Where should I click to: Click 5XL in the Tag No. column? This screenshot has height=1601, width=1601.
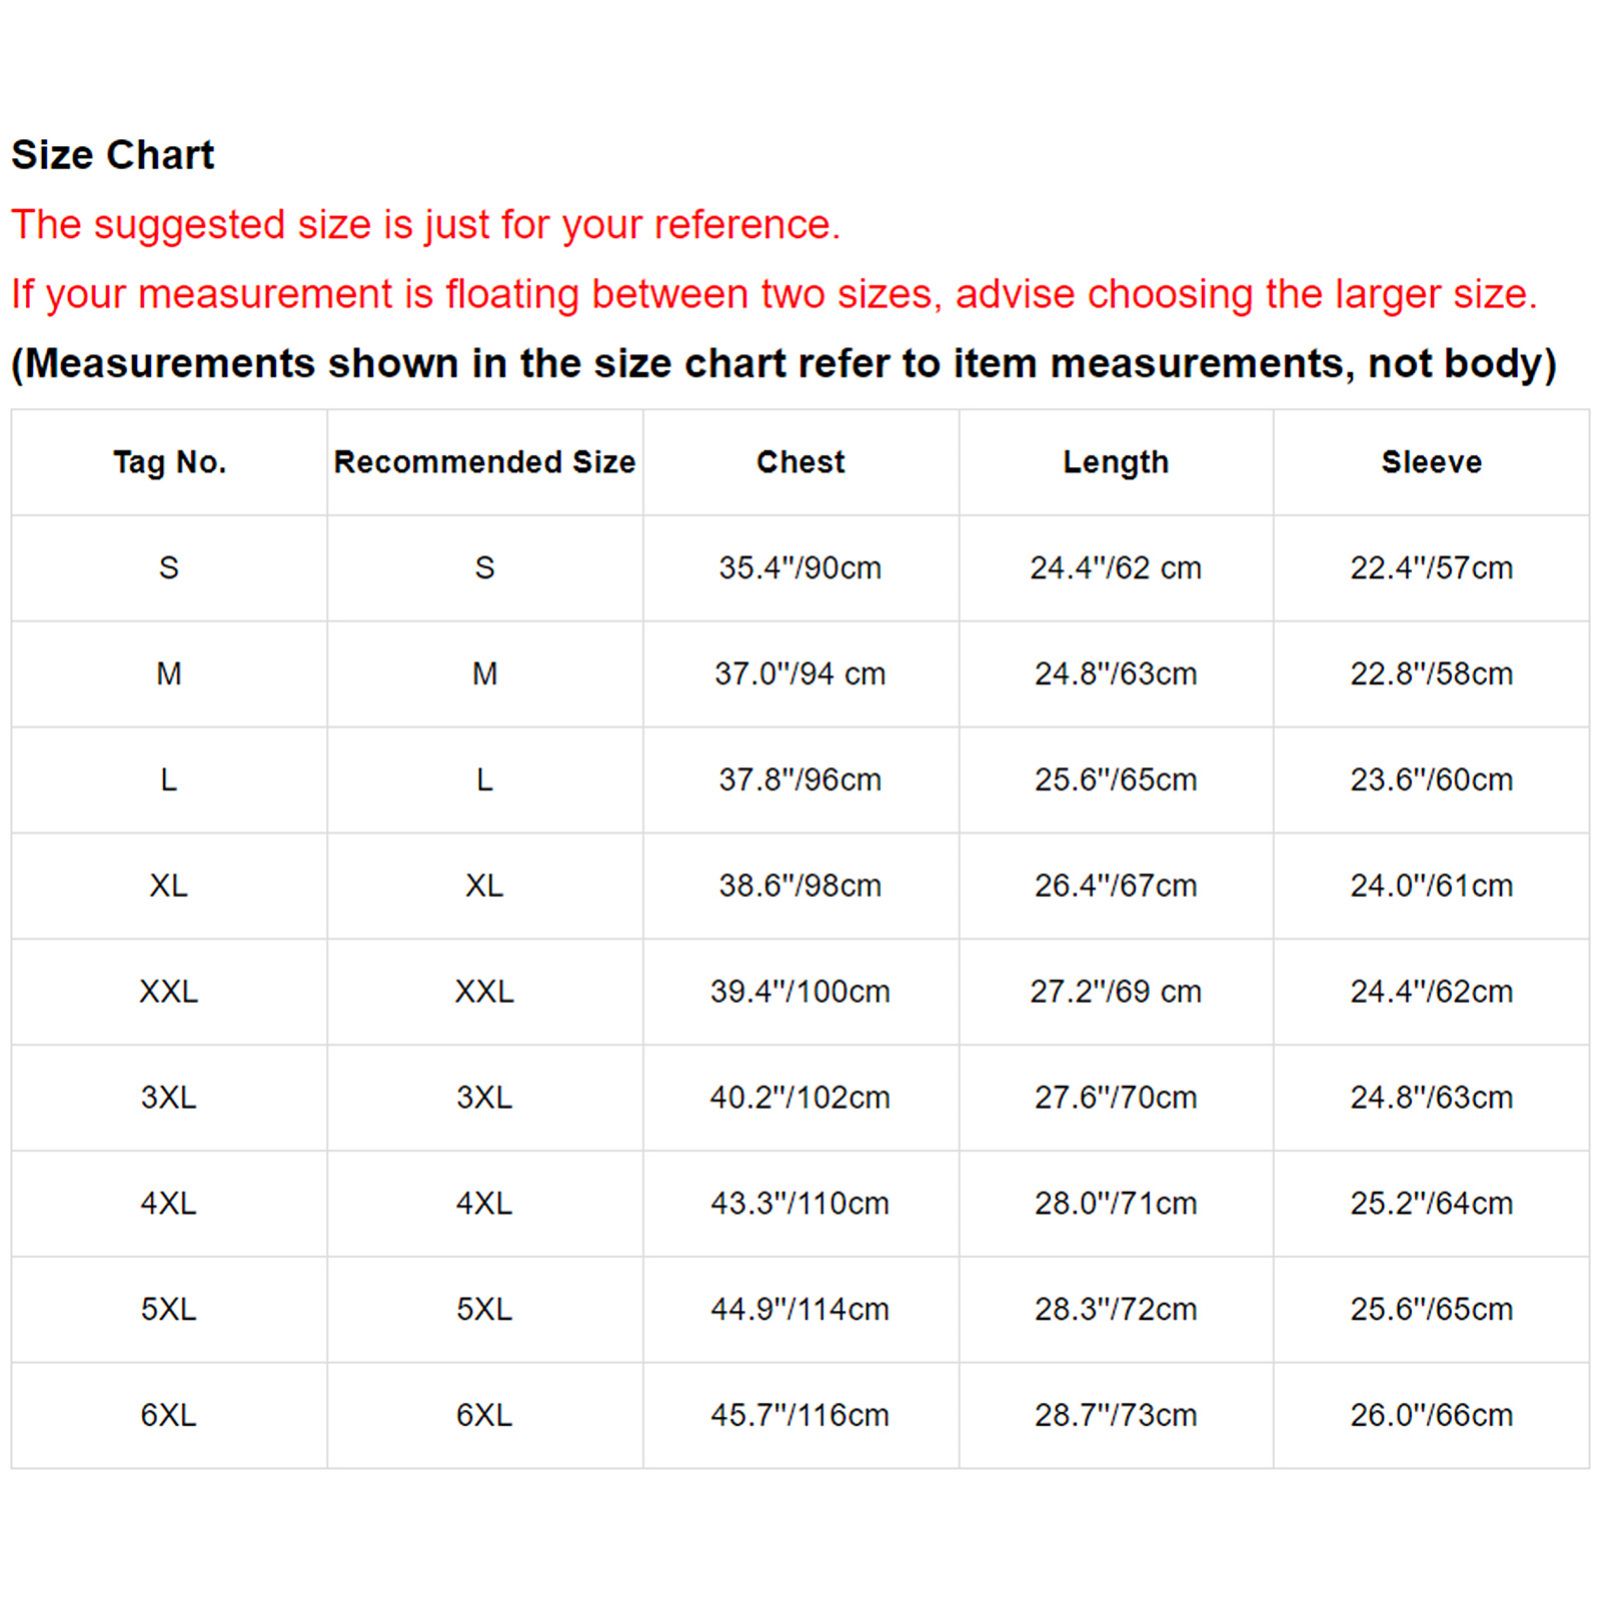169,1309
